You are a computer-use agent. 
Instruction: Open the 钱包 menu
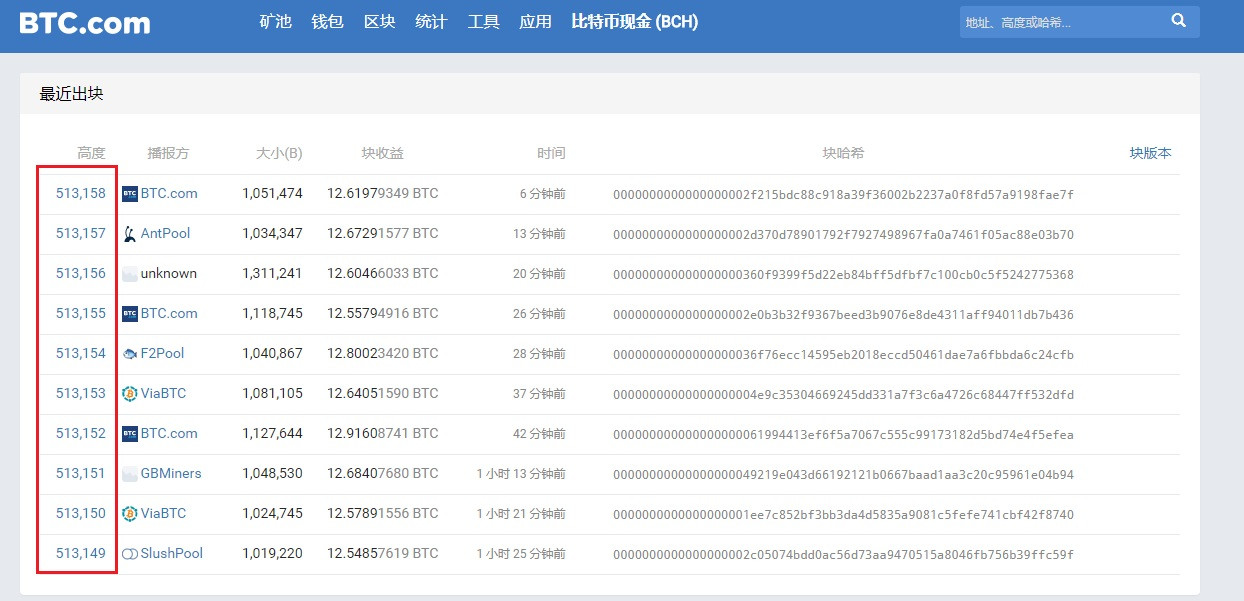click(327, 21)
